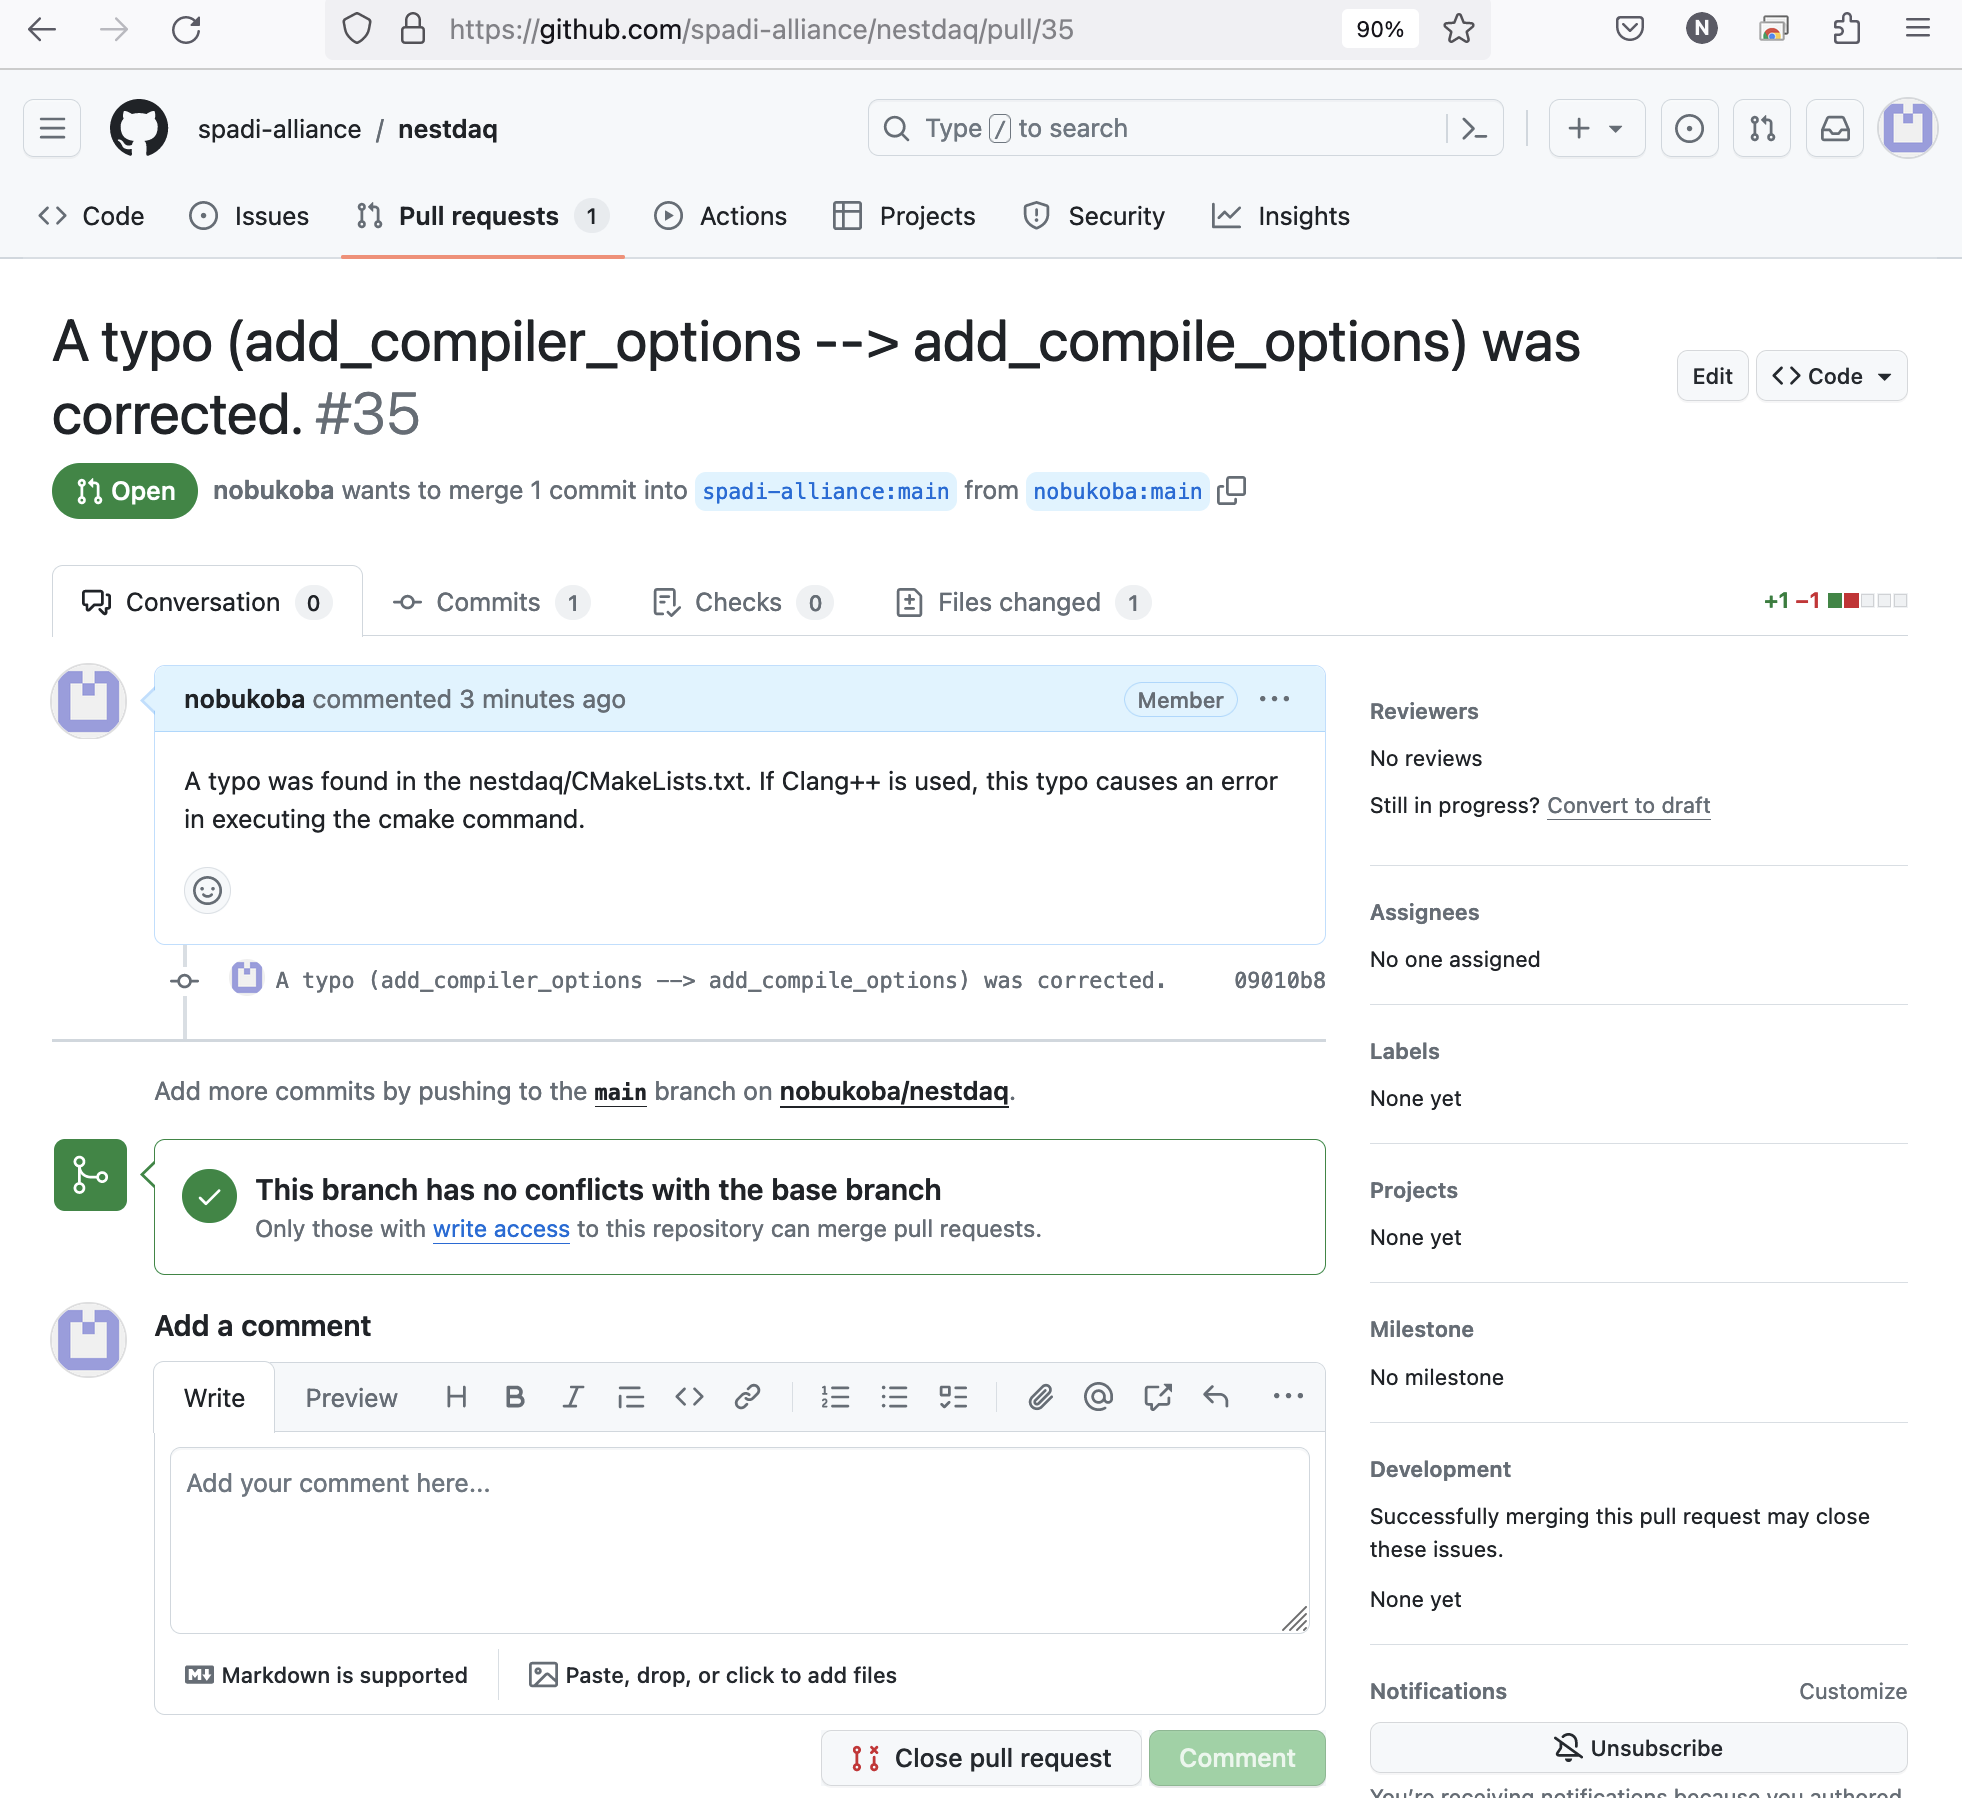Click the attach files paperclip icon
Screen dimensions: 1962x1798
click(x=1040, y=1397)
